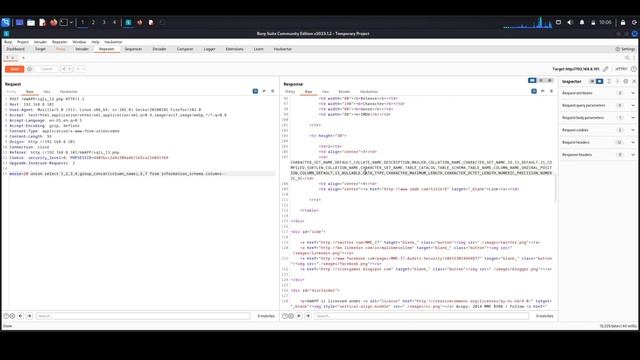The width and height of the screenshot is (640, 360).
Task: Click the Request search field
Action: 143,316
